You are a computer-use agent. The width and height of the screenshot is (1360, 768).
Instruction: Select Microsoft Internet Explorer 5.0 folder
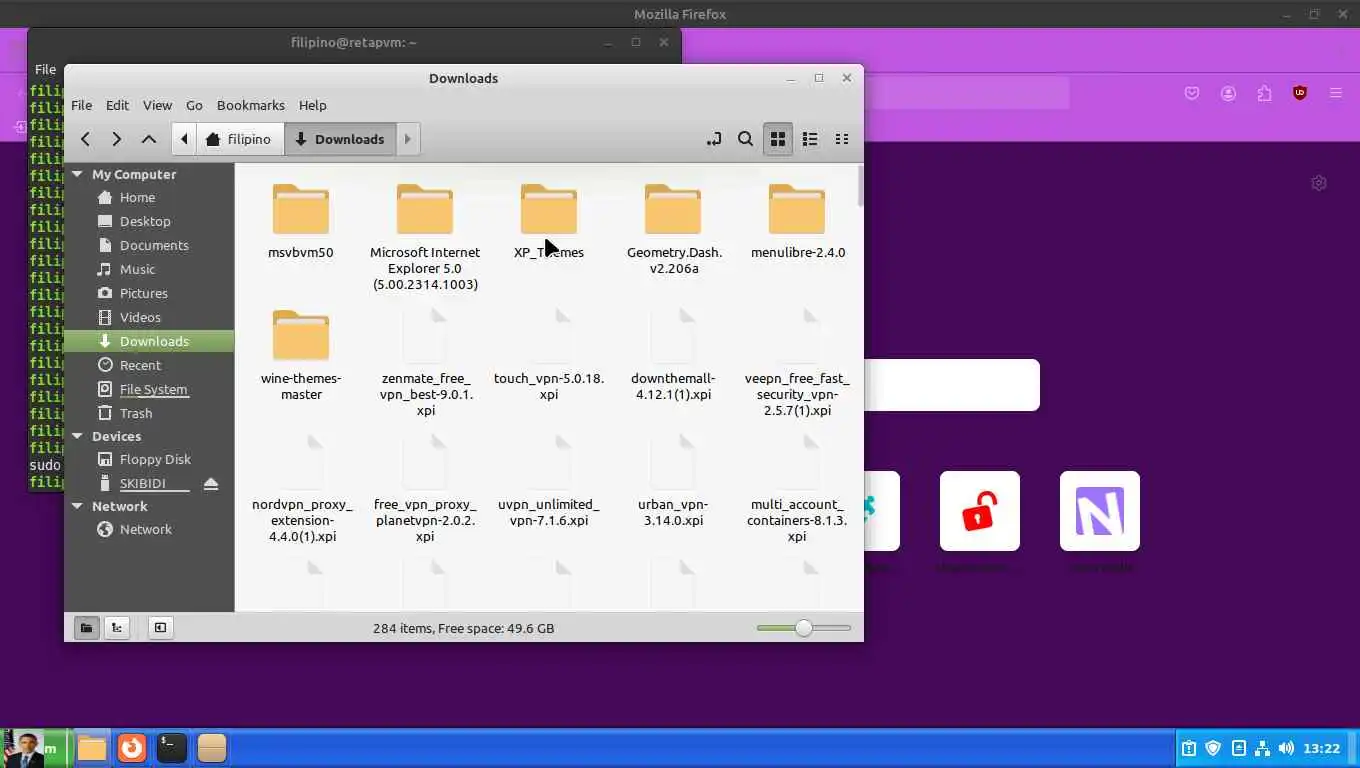425,237
